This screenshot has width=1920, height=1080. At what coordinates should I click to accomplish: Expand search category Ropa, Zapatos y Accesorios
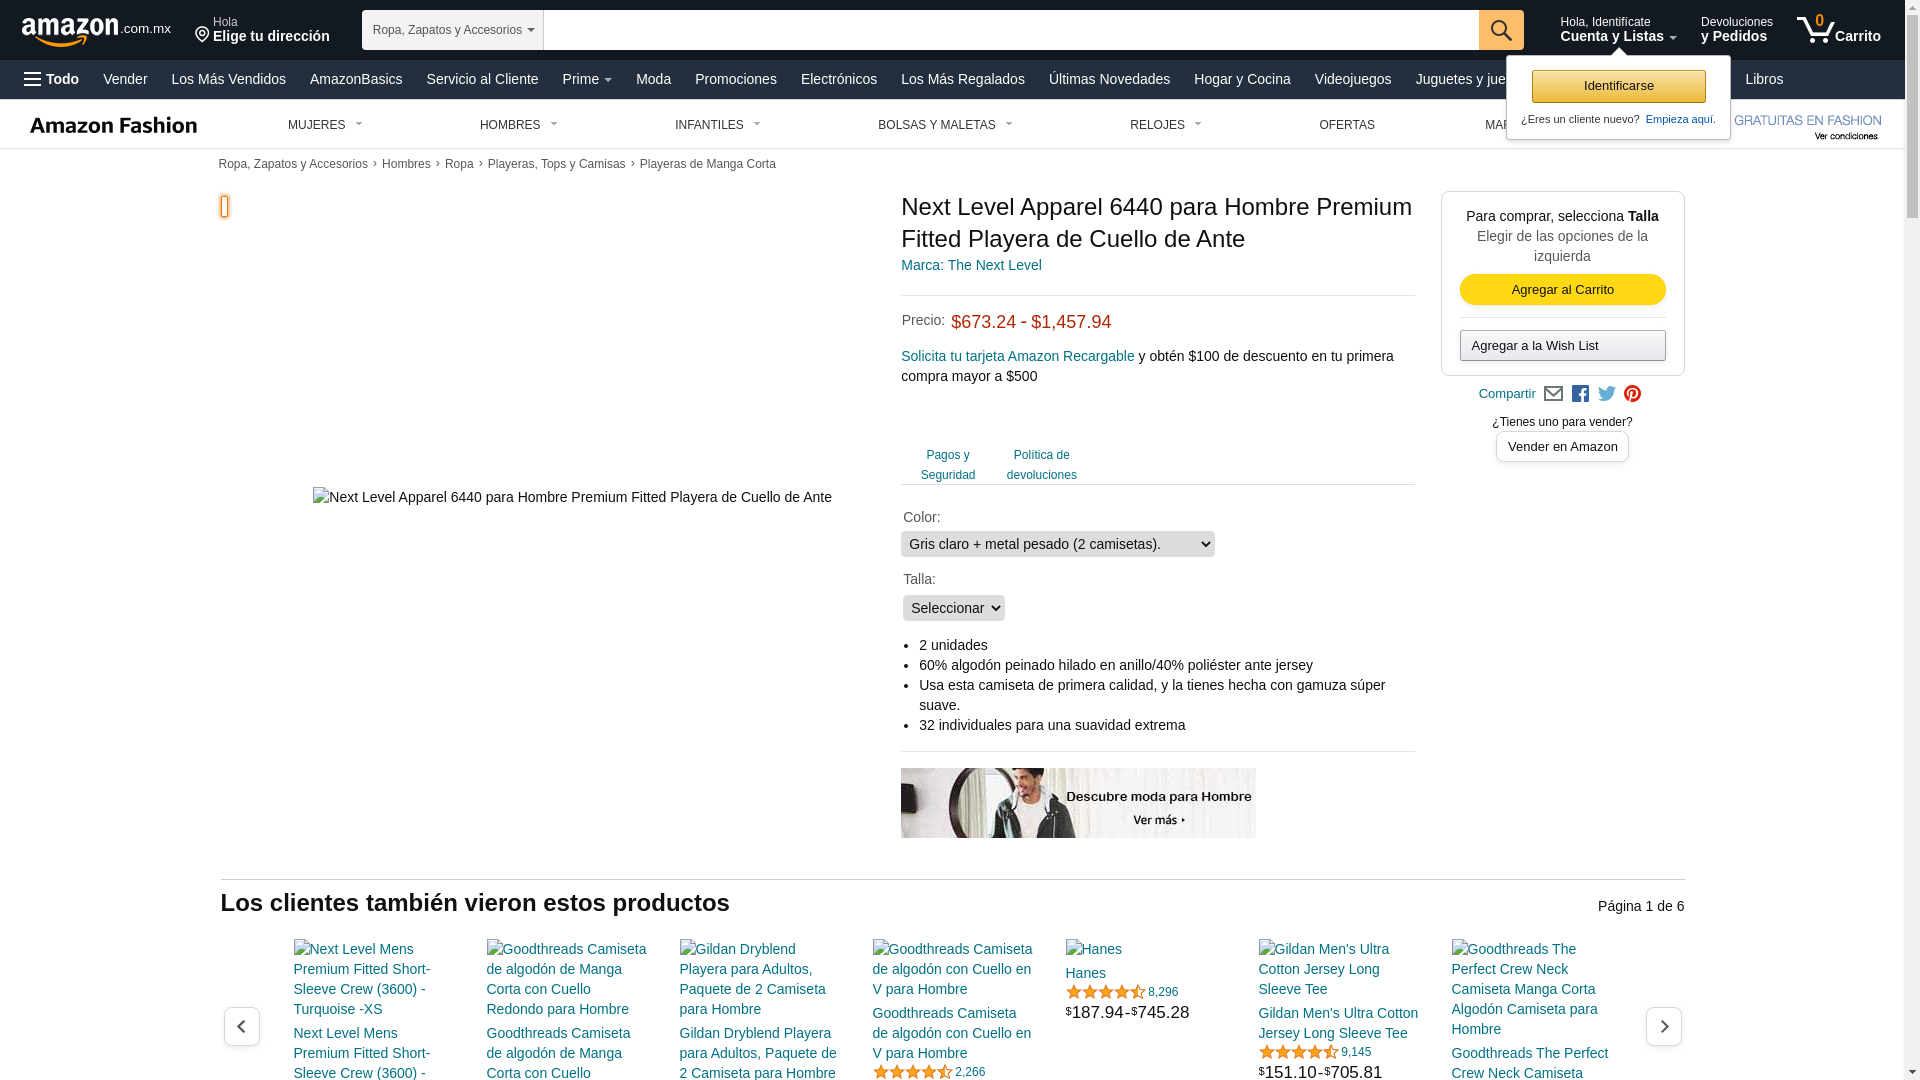coord(452,30)
